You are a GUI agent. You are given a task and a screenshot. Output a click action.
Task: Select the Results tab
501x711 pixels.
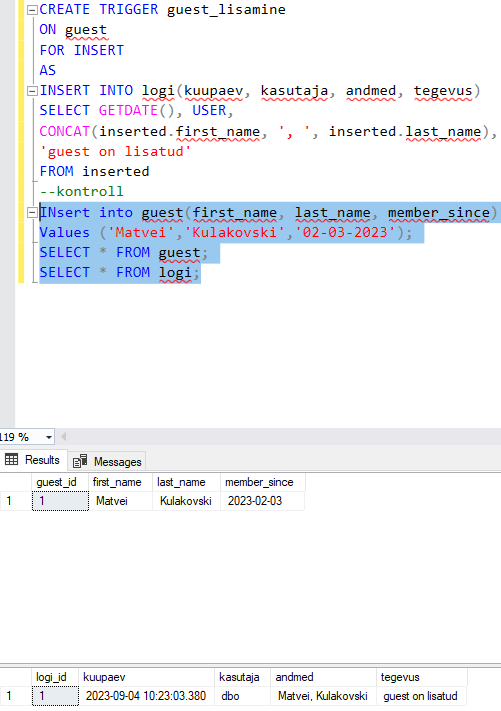point(33,460)
